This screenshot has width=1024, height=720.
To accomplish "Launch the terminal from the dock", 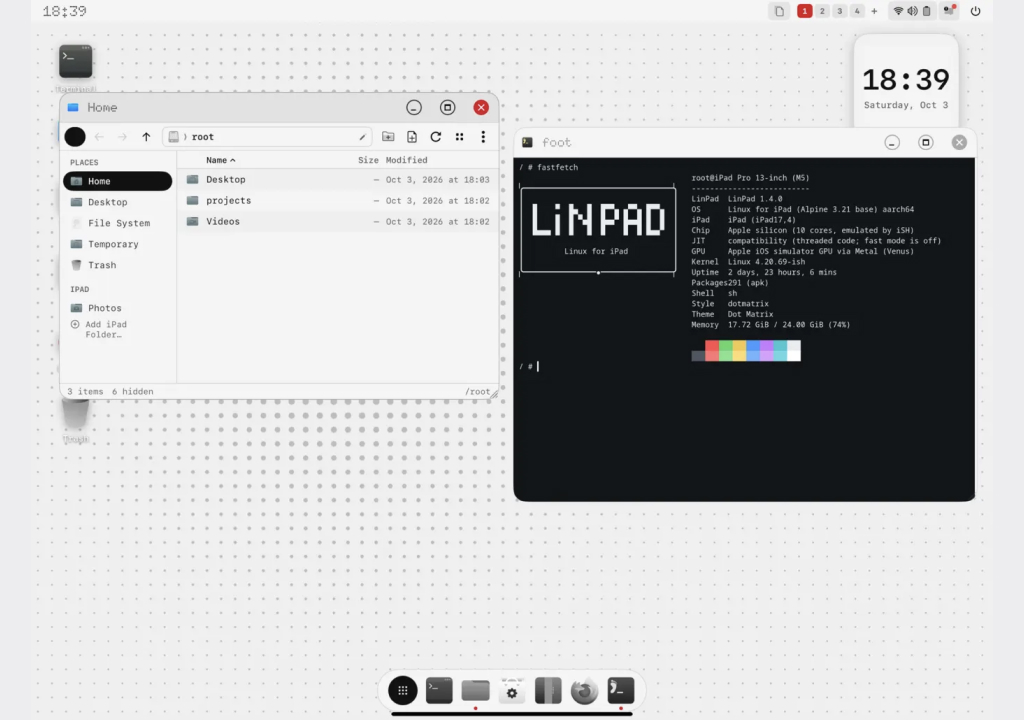I will tap(440, 691).
